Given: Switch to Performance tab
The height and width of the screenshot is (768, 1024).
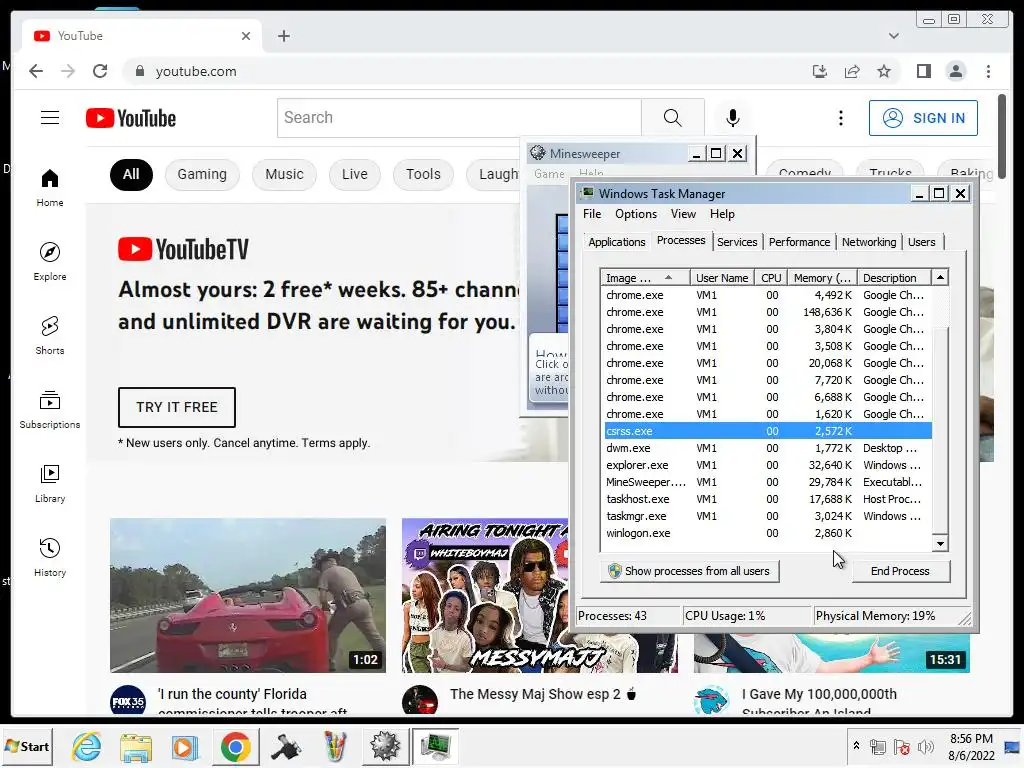Looking at the screenshot, I should [799, 242].
